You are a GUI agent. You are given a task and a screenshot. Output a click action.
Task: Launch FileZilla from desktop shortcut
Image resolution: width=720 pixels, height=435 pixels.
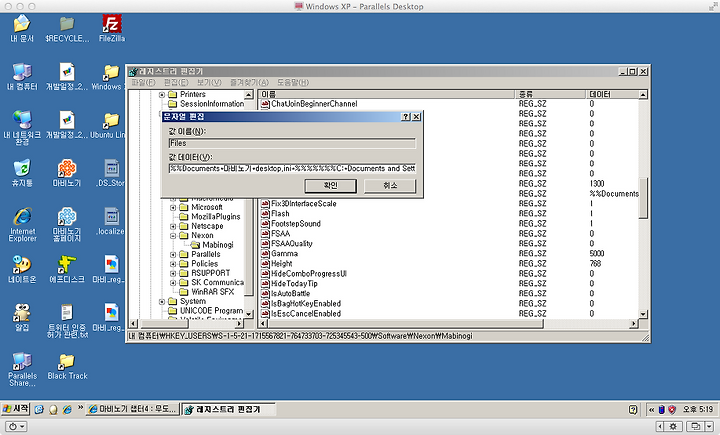112,28
